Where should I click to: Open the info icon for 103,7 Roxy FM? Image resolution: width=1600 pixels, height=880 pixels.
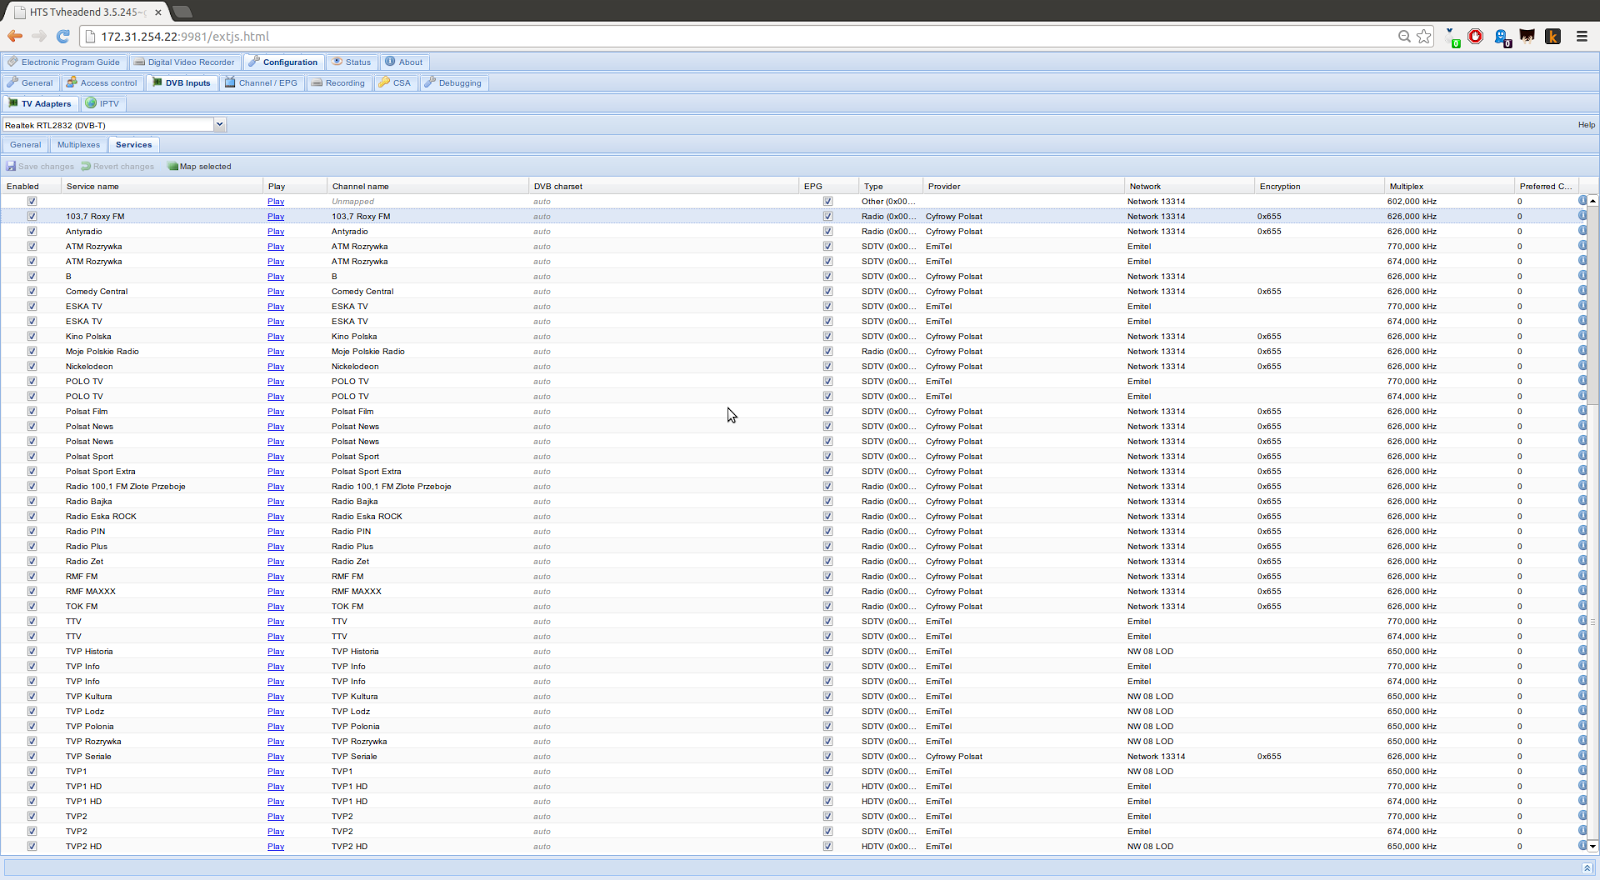[1582, 216]
